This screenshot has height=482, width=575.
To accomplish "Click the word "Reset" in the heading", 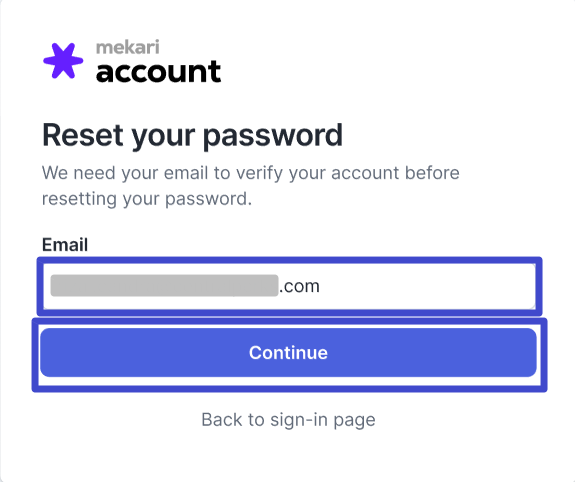I will point(83,135).
